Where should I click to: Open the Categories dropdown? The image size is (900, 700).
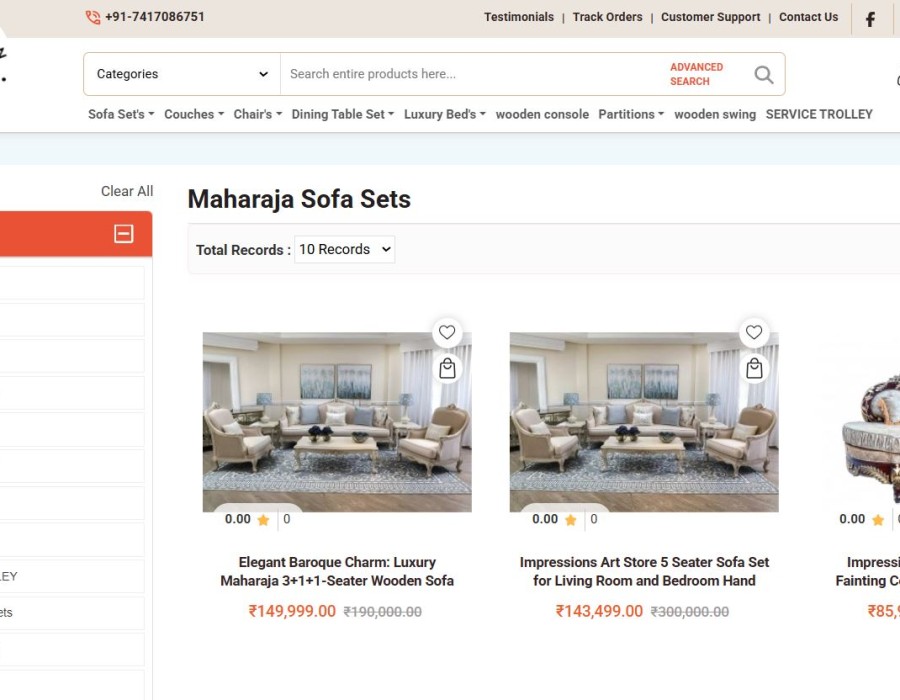click(182, 74)
